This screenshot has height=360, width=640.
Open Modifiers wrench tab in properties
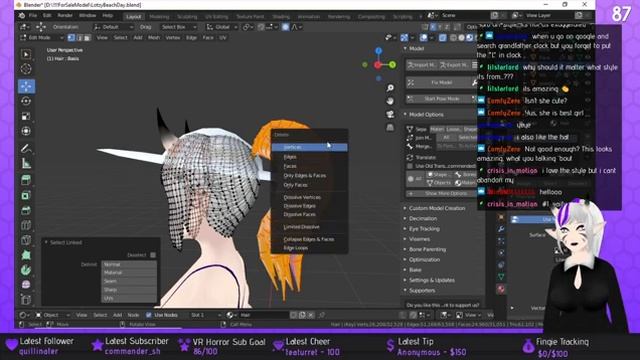pos(501,229)
